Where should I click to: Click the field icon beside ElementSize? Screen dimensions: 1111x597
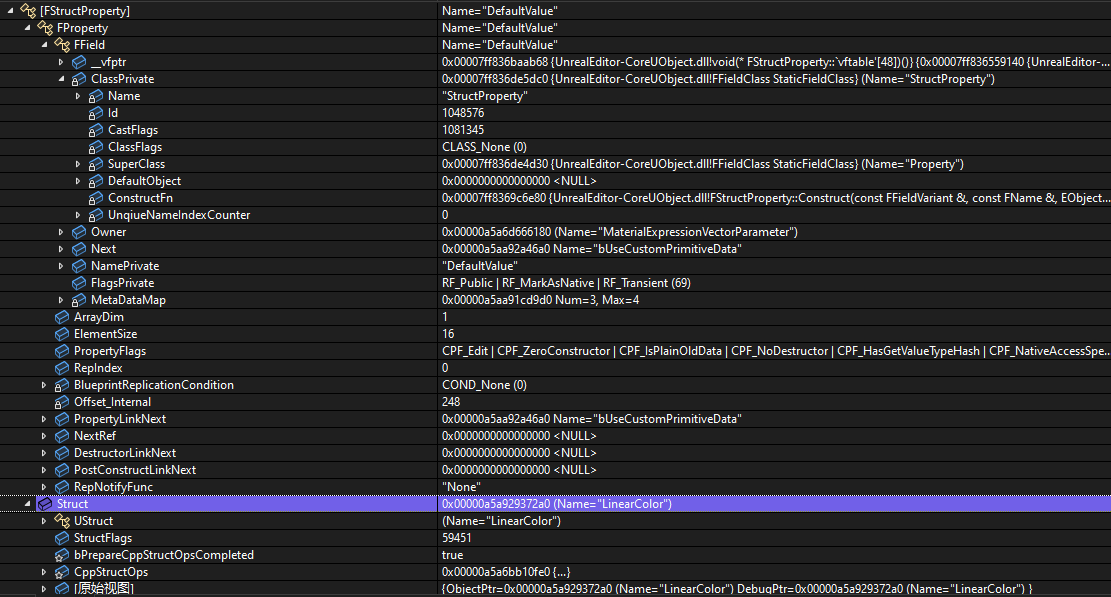click(62, 334)
